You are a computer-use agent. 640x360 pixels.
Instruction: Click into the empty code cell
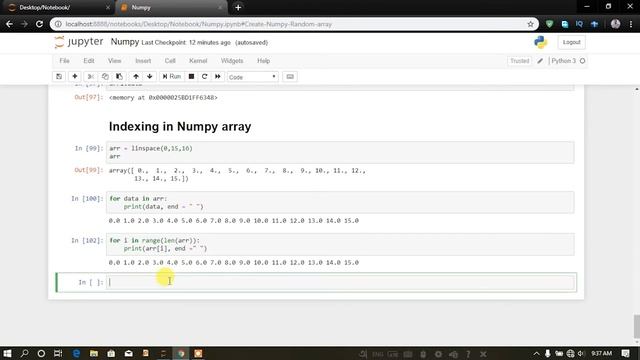pyautogui.click(x=340, y=282)
